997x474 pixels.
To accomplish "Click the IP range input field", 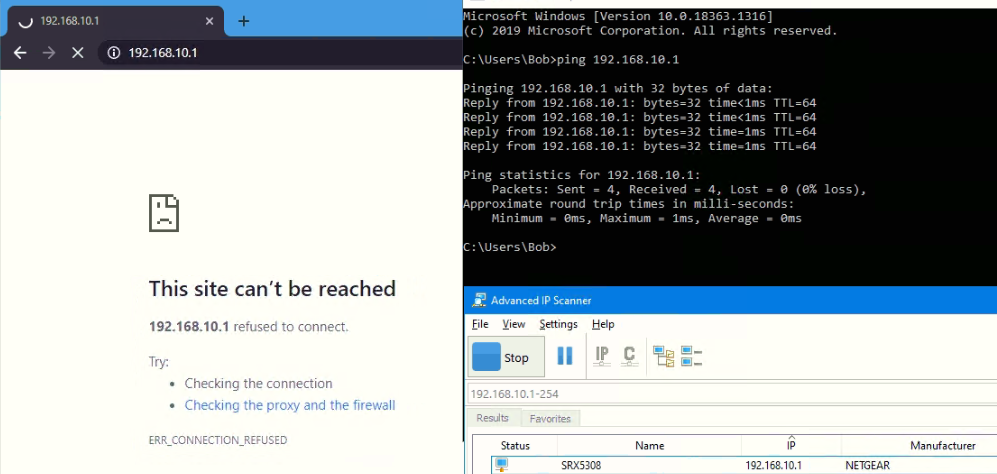I will [x=730, y=393].
